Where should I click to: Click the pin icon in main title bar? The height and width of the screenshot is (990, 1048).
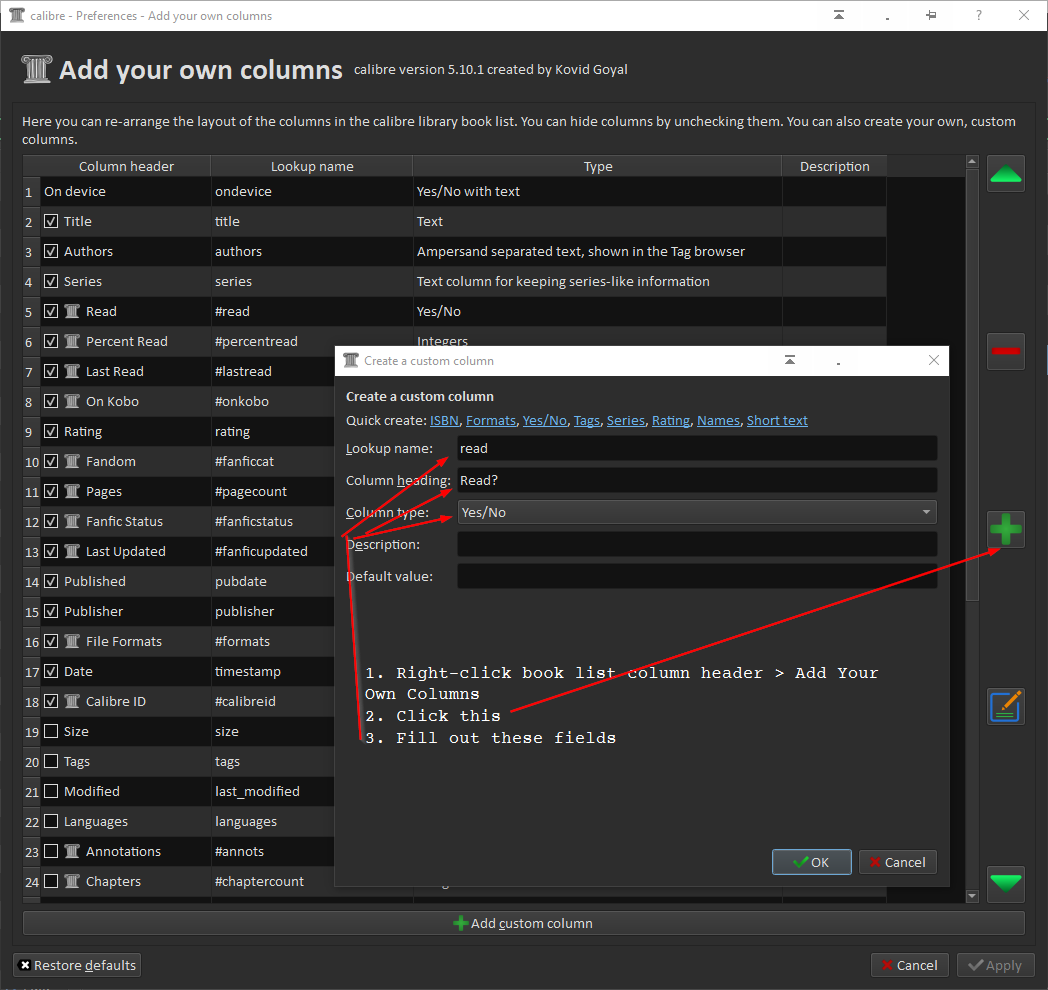point(931,15)
